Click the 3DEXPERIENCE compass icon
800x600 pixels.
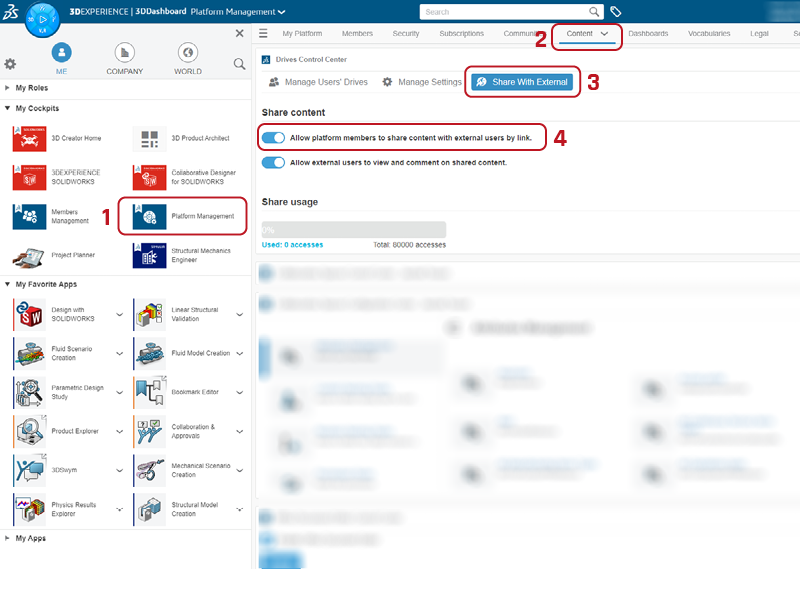[43, 18]
